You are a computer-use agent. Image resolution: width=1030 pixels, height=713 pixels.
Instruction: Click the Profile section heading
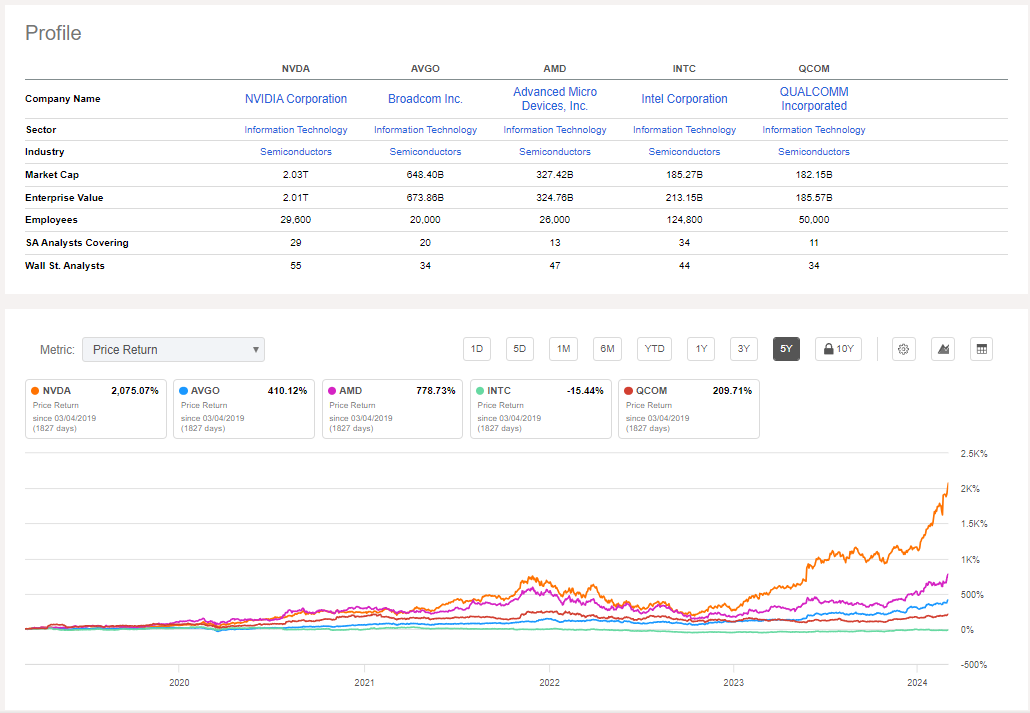pos(53,33)
